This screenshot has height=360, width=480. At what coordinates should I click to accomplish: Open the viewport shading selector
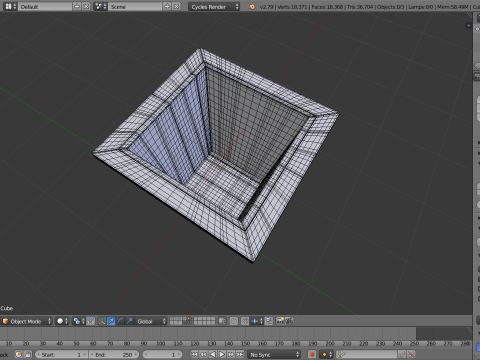tap(62, 321)
